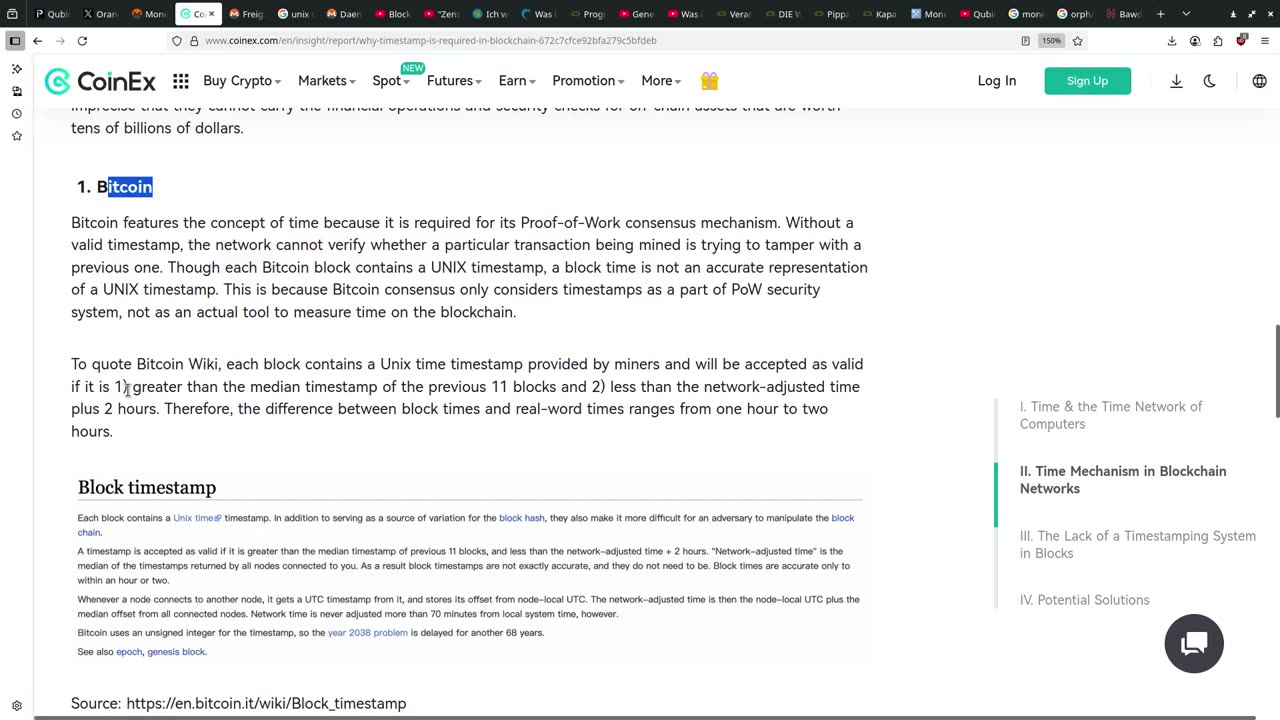The height and width of the screenshot is (720, 1280).
Task: Jump to 'II. Time Mechanism in Blockchain Networks'
Action: coord(1123,480)
